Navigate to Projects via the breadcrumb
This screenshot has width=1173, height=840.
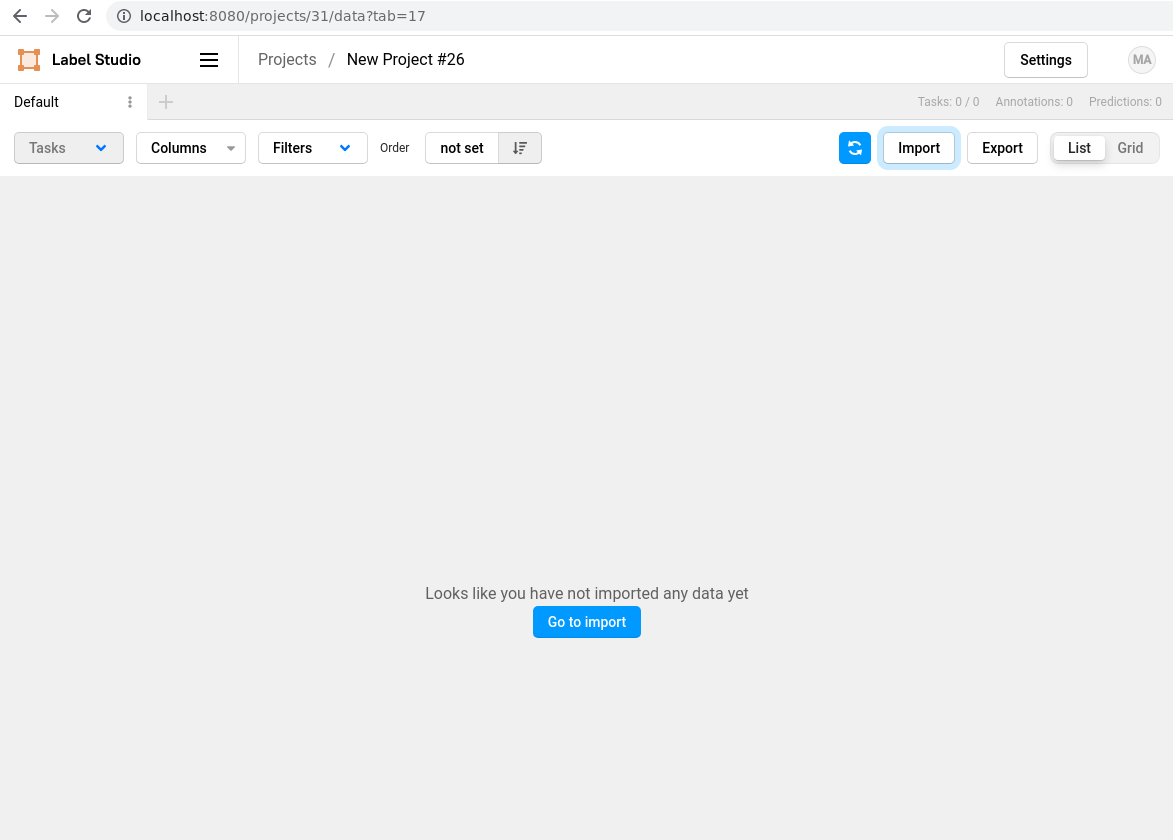[x=287, y=59]
